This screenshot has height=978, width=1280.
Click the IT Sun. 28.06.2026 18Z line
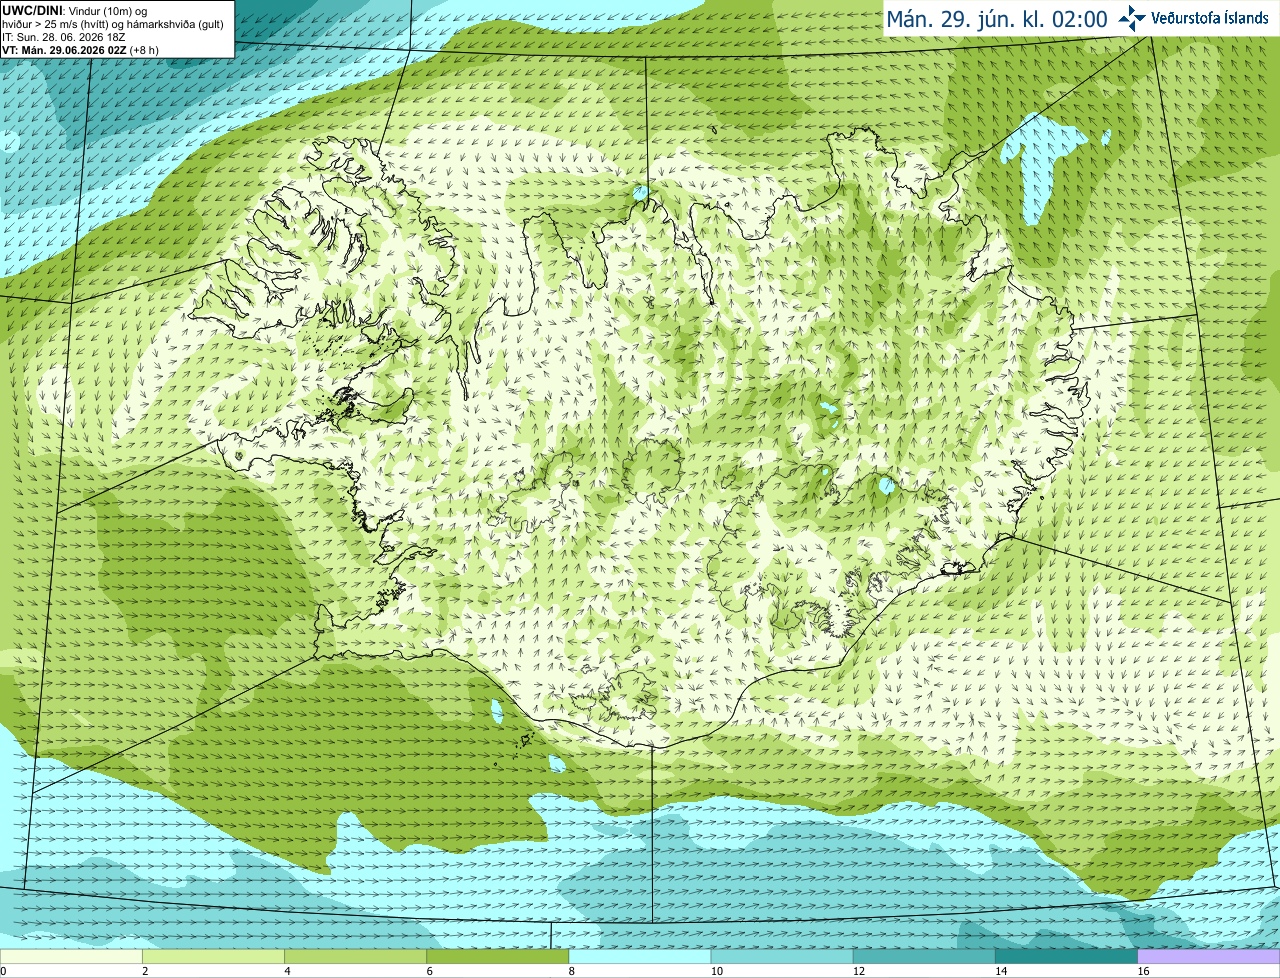(x=64, y=37)
